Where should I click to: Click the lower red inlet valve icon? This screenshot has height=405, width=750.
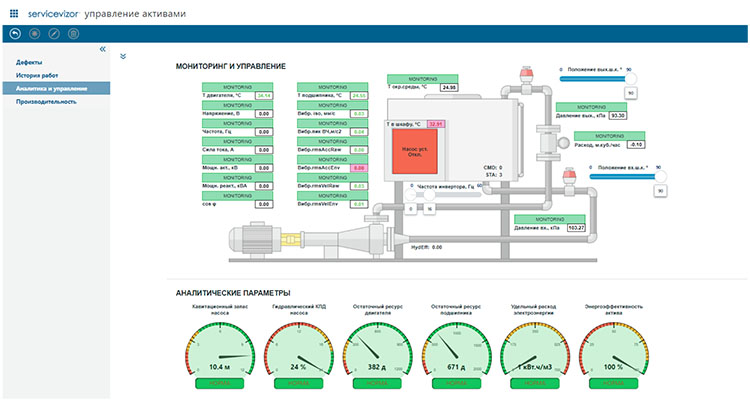[x=569, y=176]
